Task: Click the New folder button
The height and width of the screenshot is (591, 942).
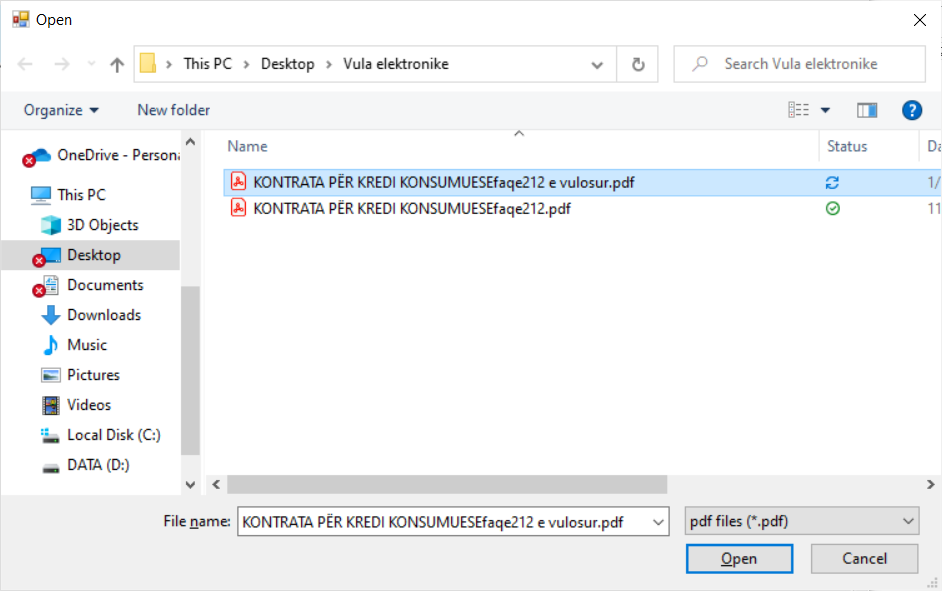Action: [174, 110]
